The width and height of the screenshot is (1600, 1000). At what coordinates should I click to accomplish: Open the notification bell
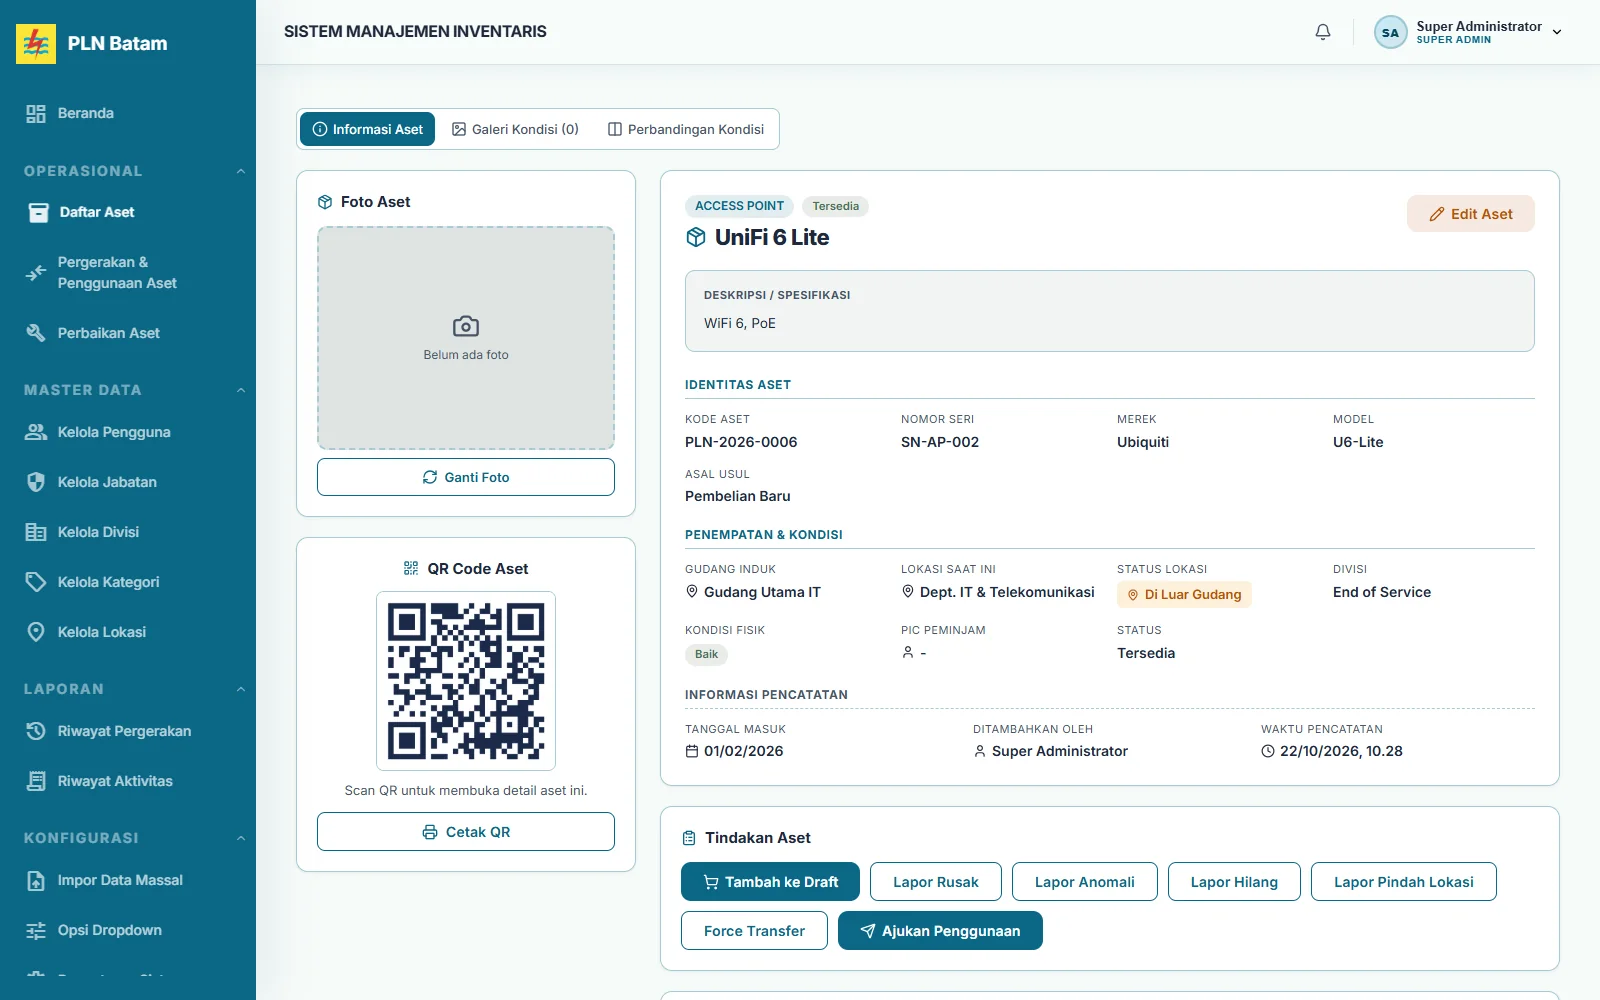pyautogui.click(x=1323, y=32)
